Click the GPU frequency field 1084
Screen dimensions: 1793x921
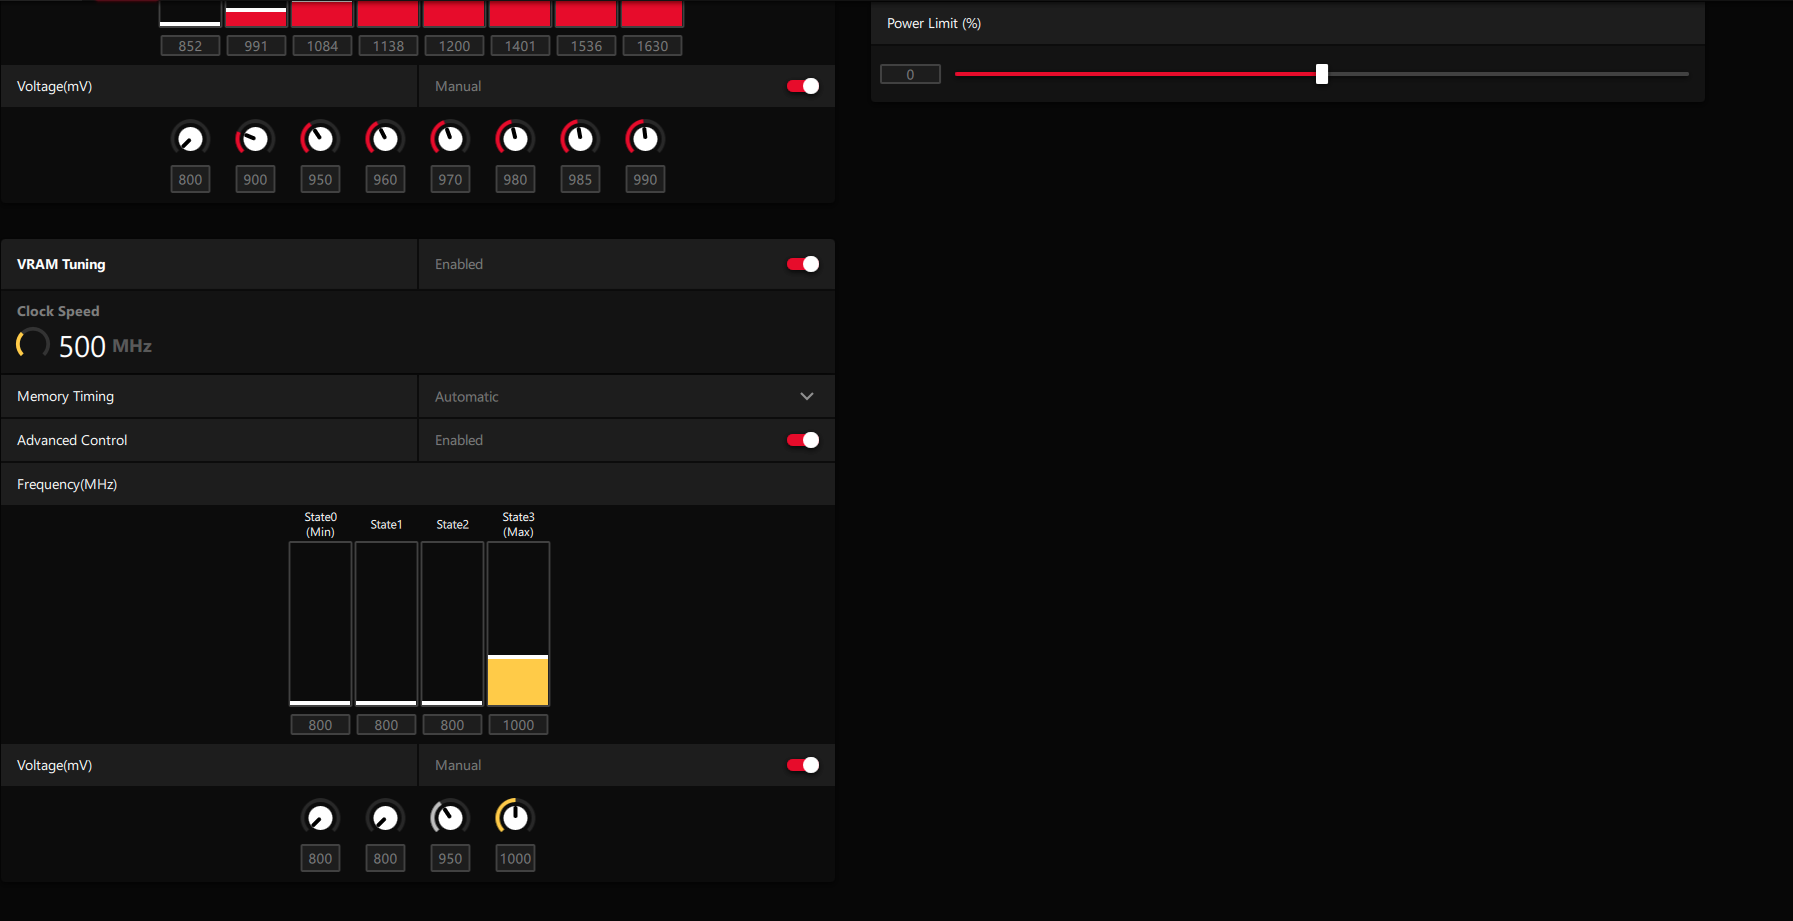322,46
